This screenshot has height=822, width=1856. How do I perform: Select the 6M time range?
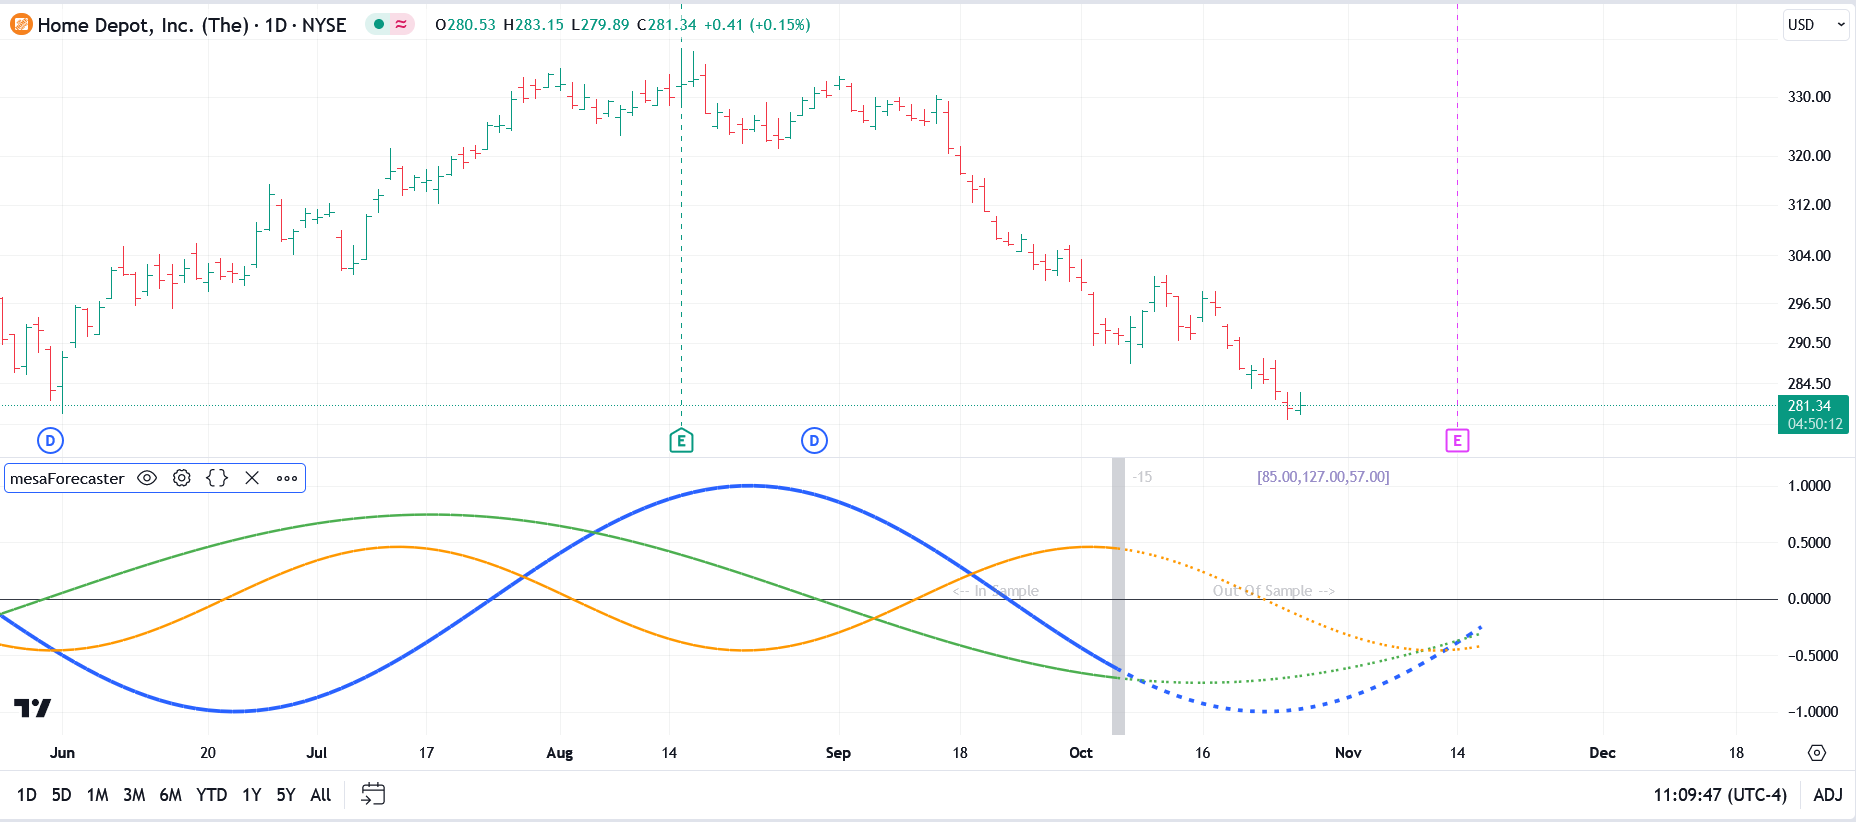click(x=171, y=795)
